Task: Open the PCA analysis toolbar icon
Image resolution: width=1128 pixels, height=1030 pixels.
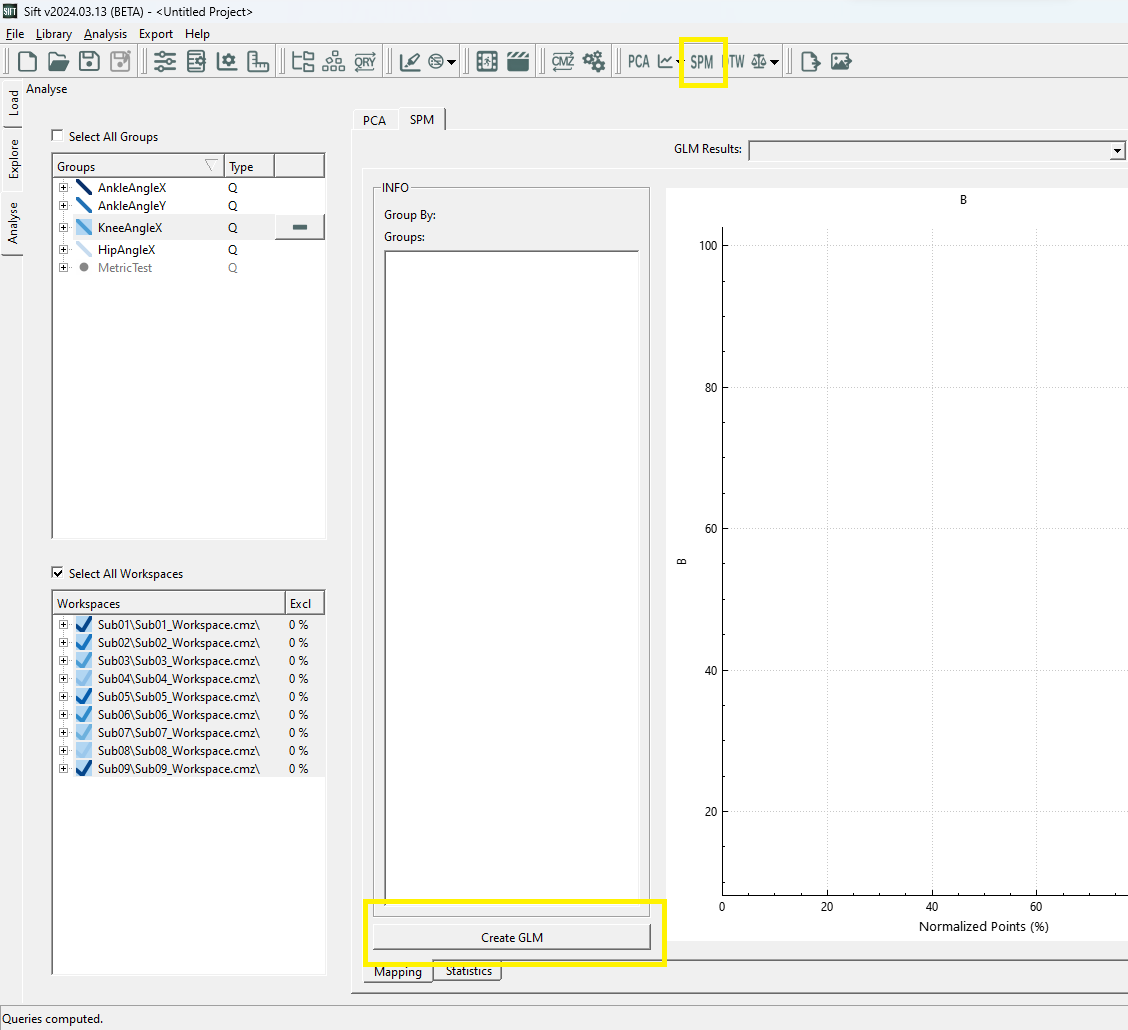Action: click(x=638, y=61)
